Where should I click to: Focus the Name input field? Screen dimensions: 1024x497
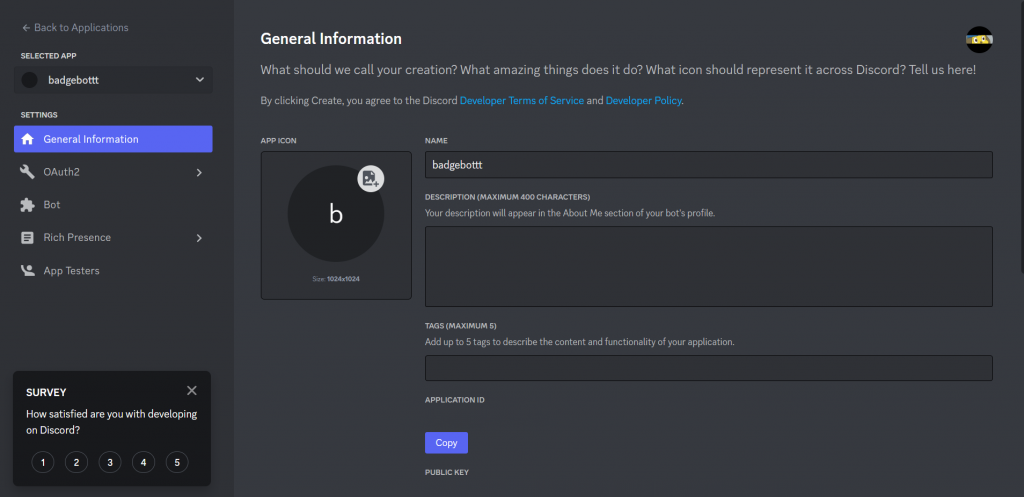pyautogui.click(x=709, y=165)
